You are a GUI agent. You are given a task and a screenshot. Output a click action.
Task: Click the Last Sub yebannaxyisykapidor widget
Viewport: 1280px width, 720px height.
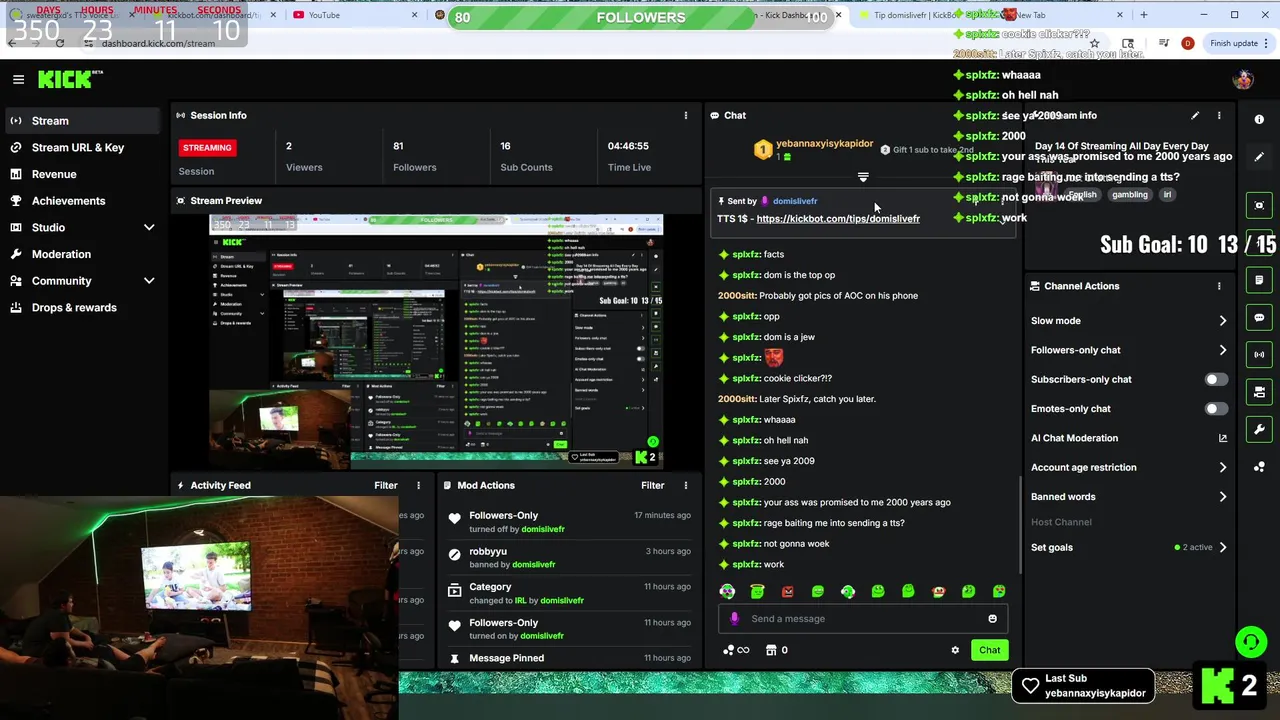coord(1083,685)
